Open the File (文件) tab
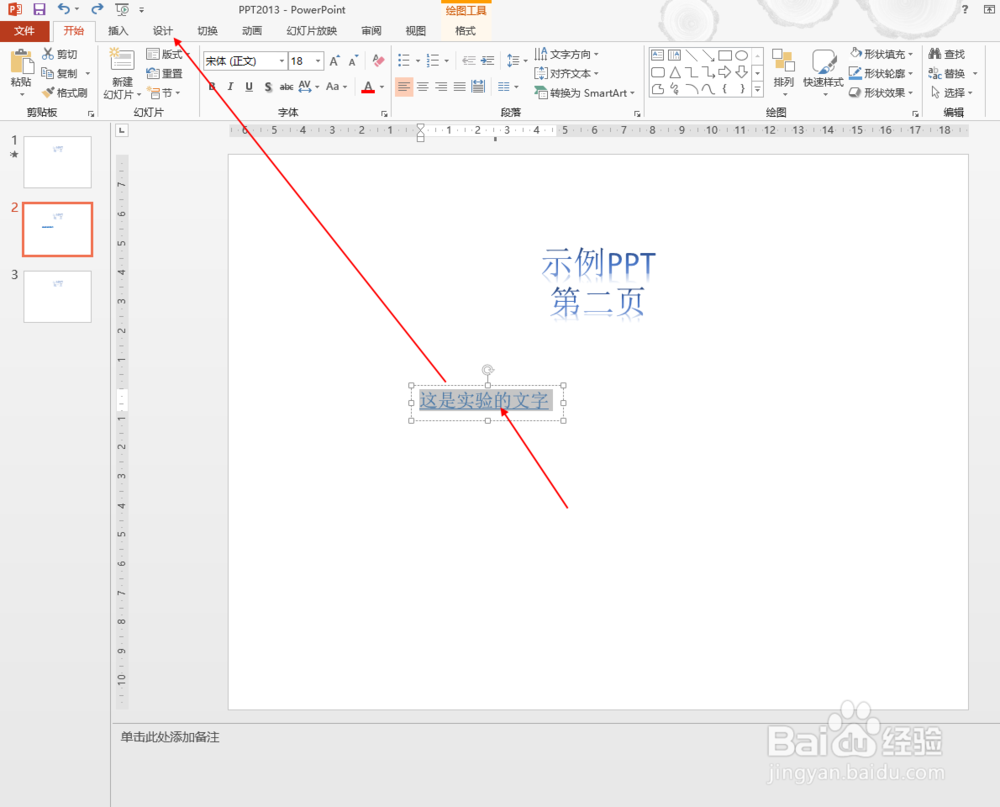The image size is (1000, 807). (x=24, y=31)
